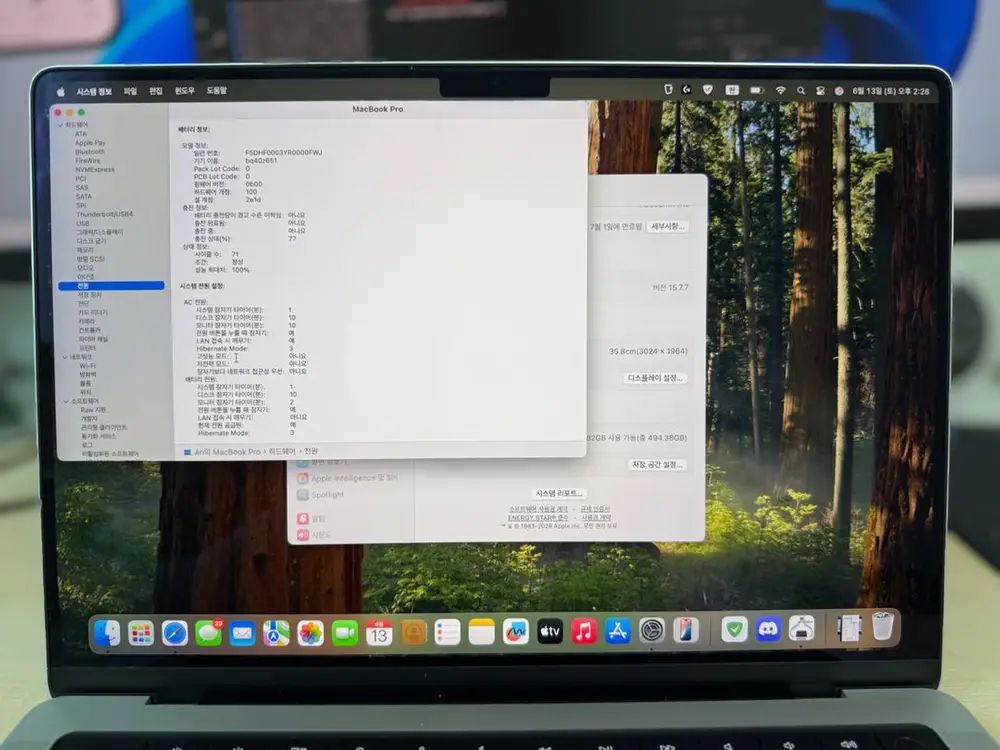
Task: Open the 편집 menu
Action: coord(156,91)
